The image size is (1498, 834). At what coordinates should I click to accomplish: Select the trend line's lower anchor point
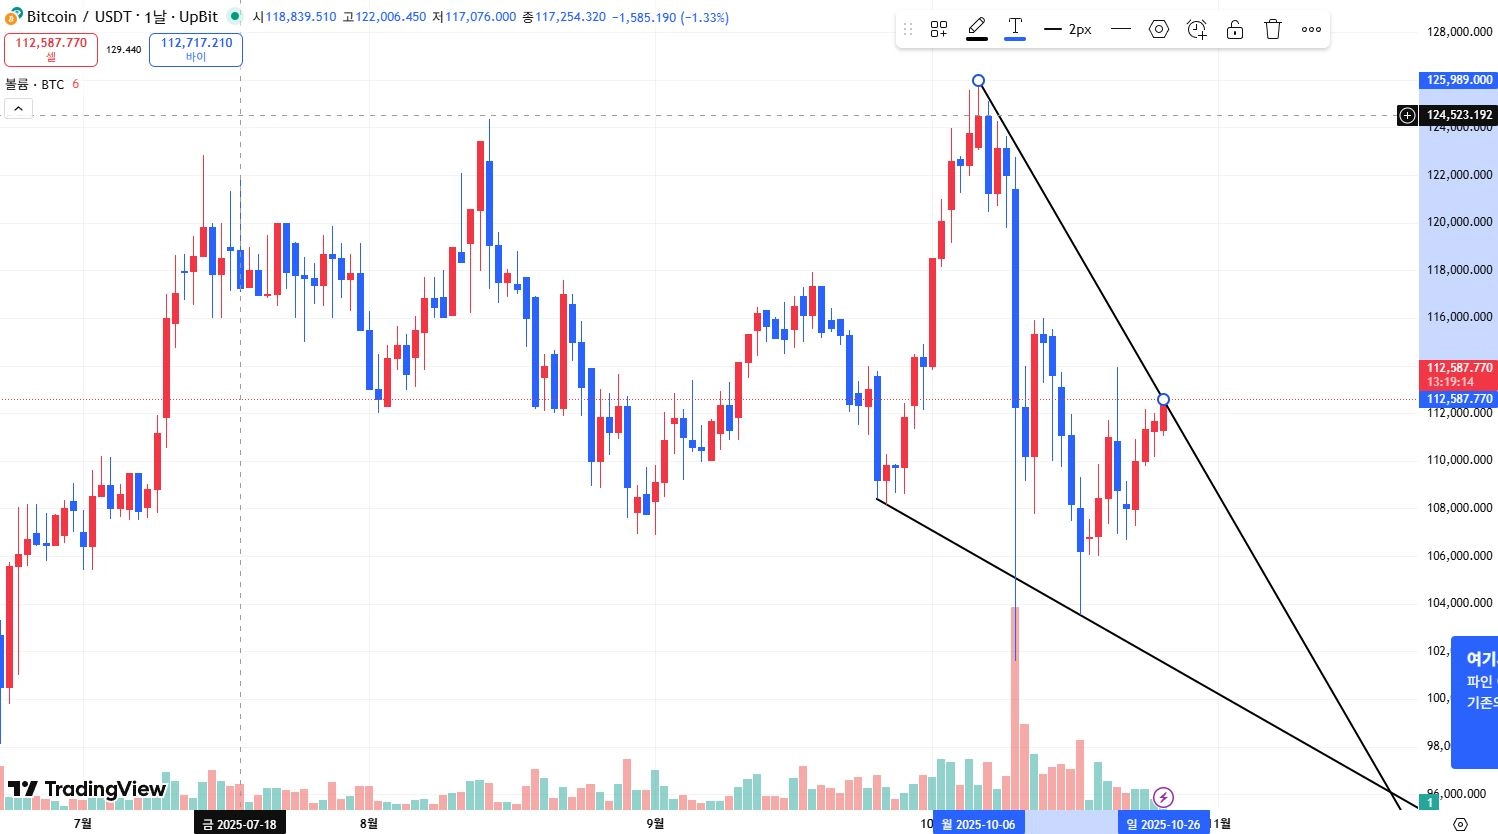[1163, 399]
